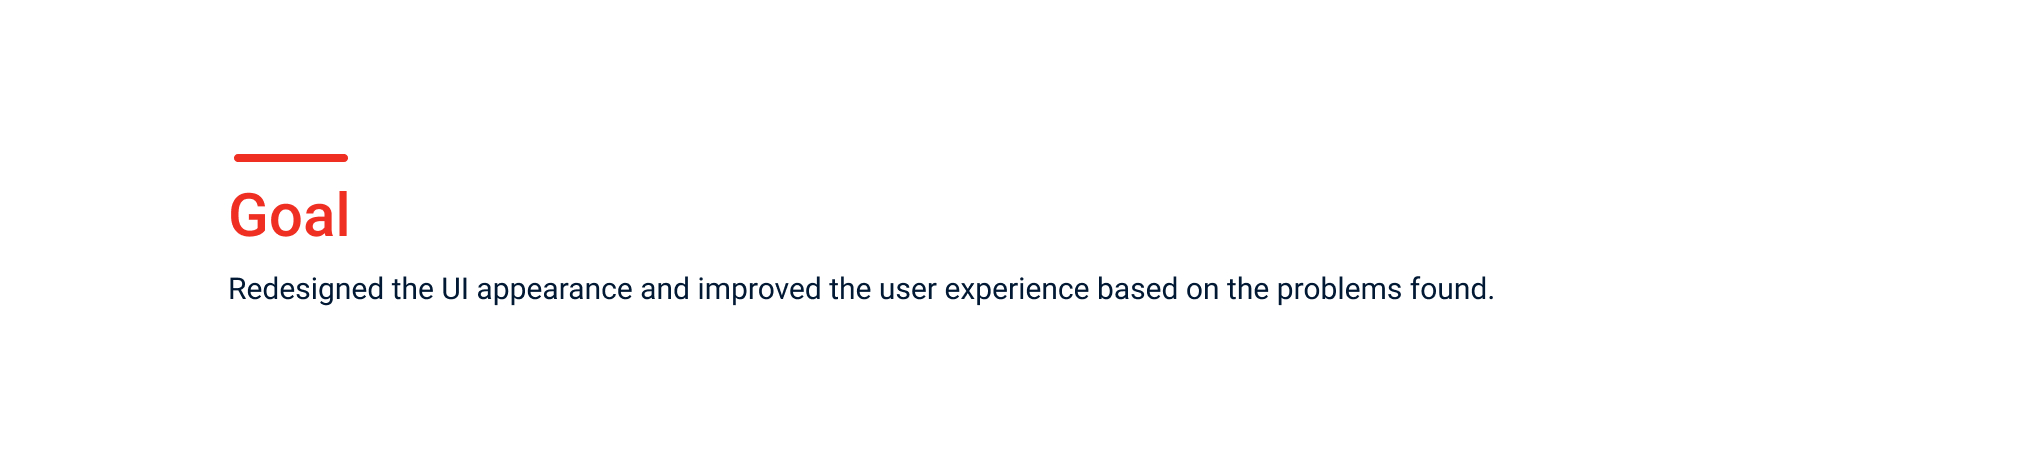Click the word "appearance"
This screenshot has width=2020, height=465.
[554, 290]
